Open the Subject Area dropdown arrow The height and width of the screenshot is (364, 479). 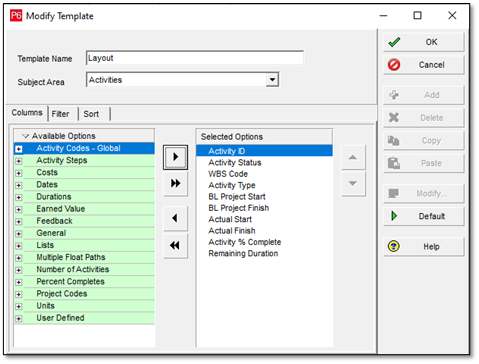pyautogui.click(x=272, y=80)
